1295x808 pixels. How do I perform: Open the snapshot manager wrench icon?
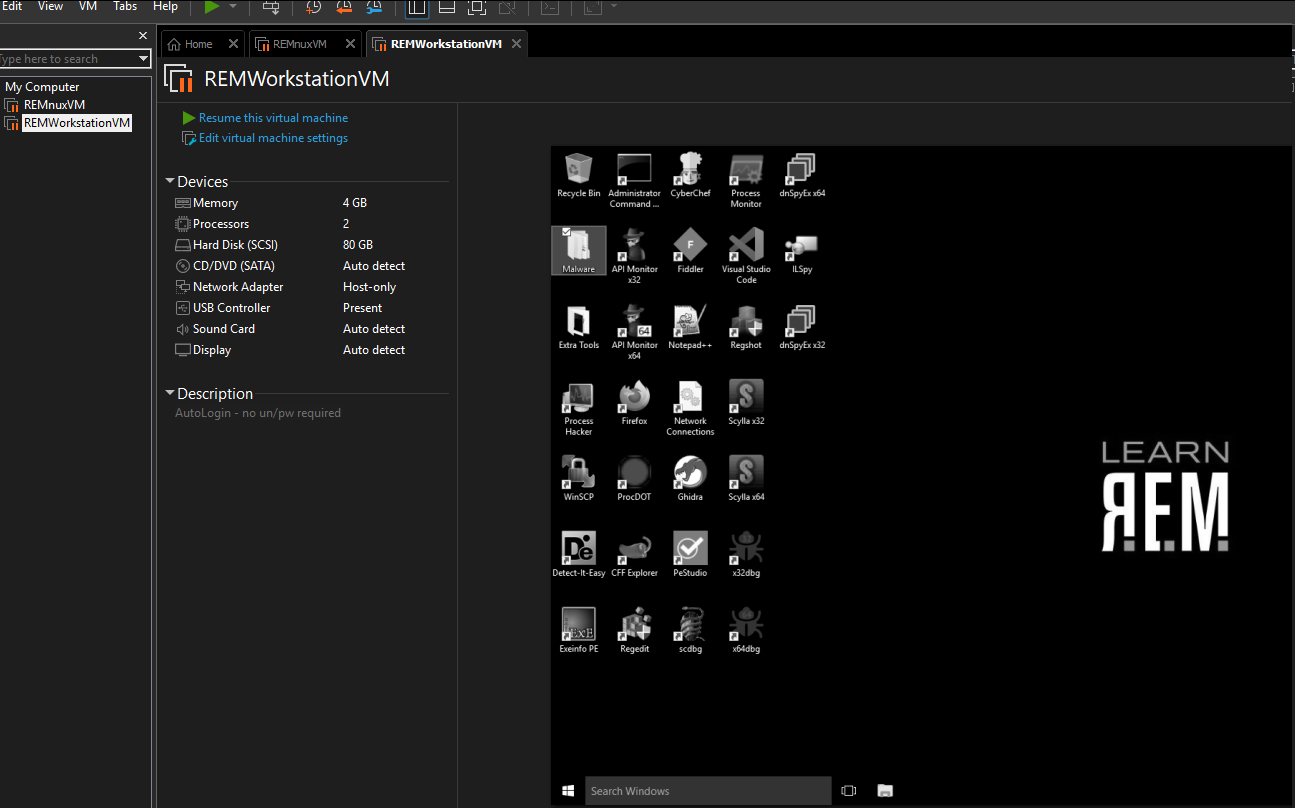coord(373,7)
